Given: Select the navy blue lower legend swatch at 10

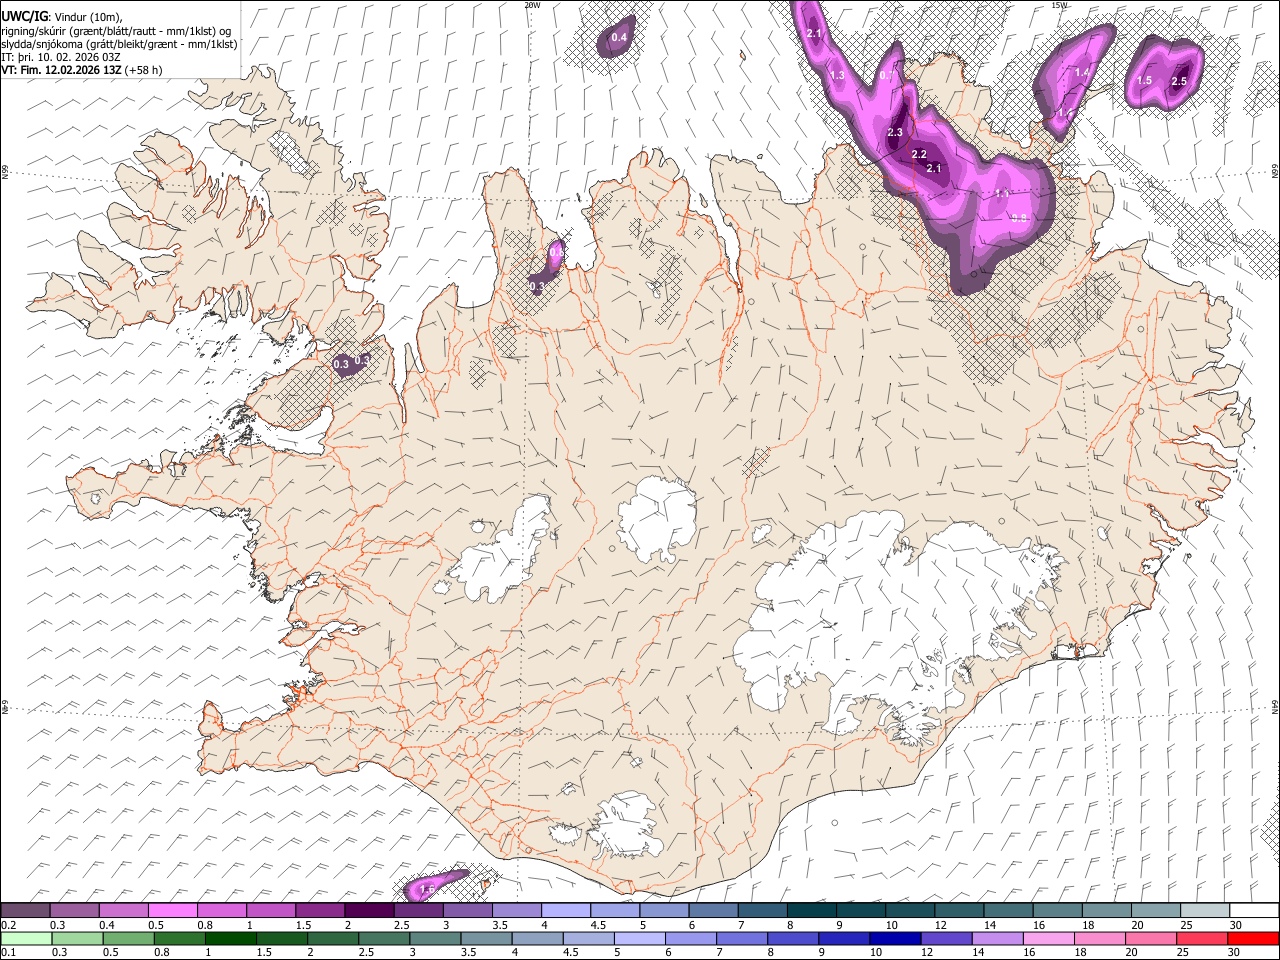Looking at the screenshot, I should click(x=895, y=938).
